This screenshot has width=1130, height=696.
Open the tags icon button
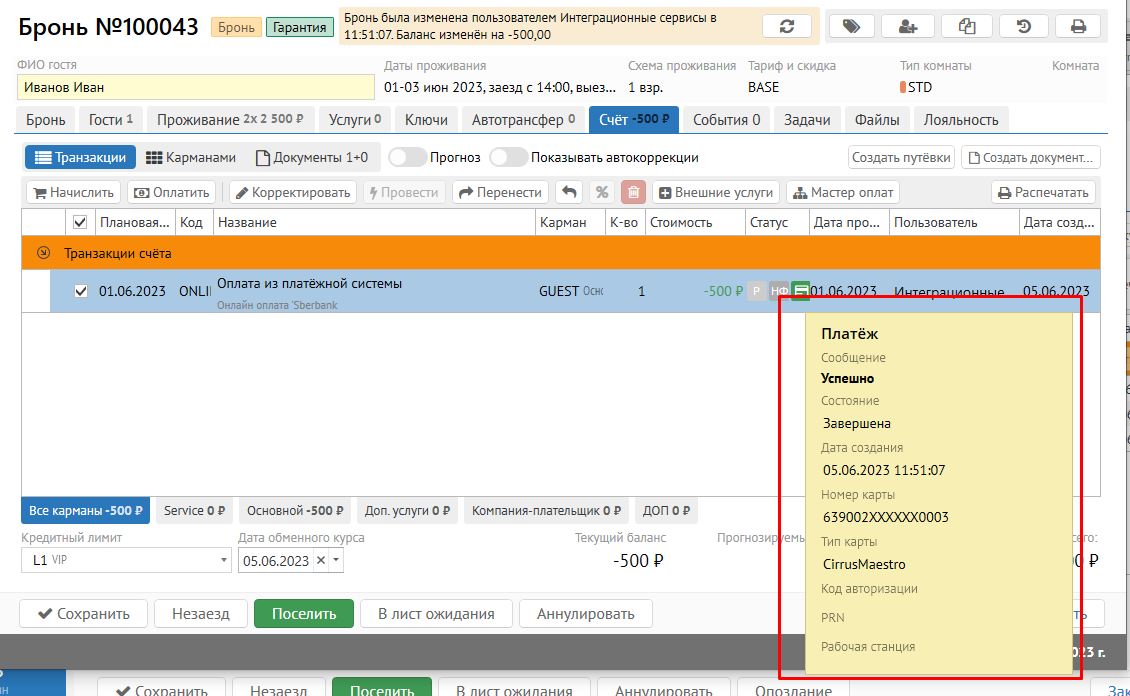[x=850, y=27]
